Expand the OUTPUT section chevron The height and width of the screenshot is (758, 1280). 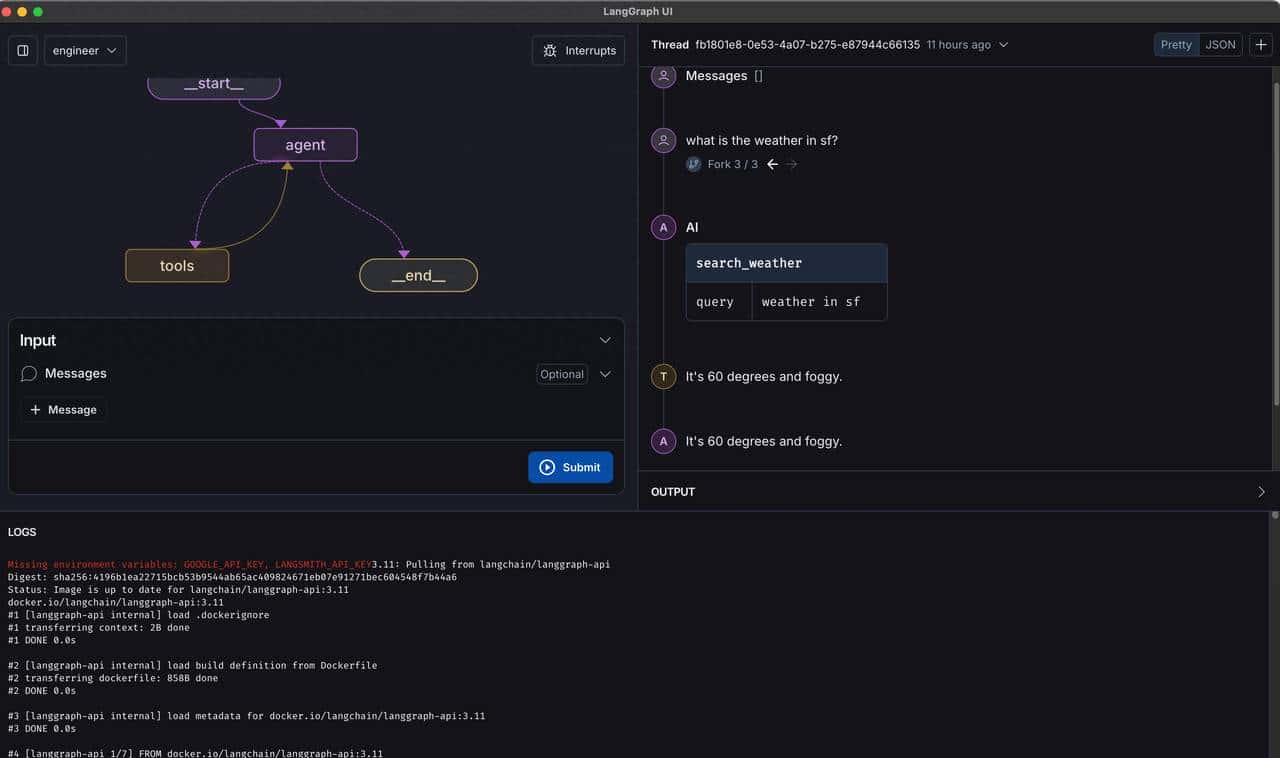(x=1261, y=492)
